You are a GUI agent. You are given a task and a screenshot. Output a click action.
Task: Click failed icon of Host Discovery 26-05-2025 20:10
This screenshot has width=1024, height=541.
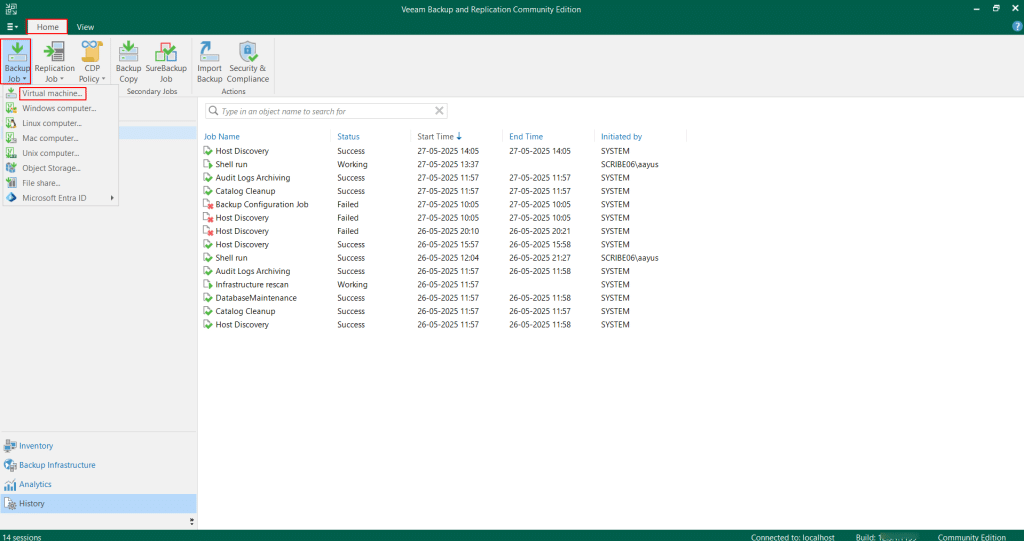point(208,231)
